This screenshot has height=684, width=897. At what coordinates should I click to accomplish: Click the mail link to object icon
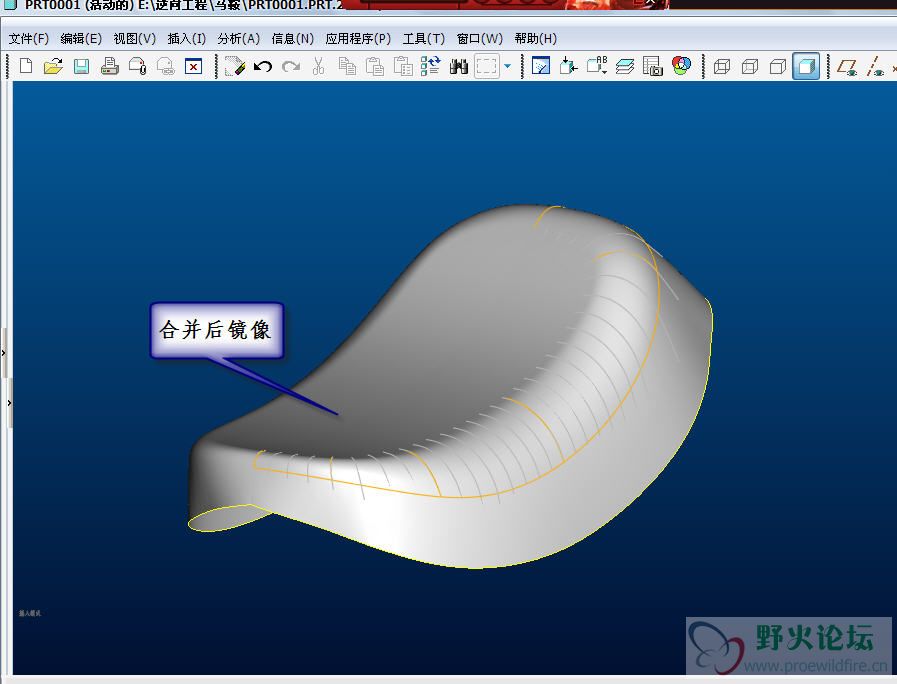[166, 66]
